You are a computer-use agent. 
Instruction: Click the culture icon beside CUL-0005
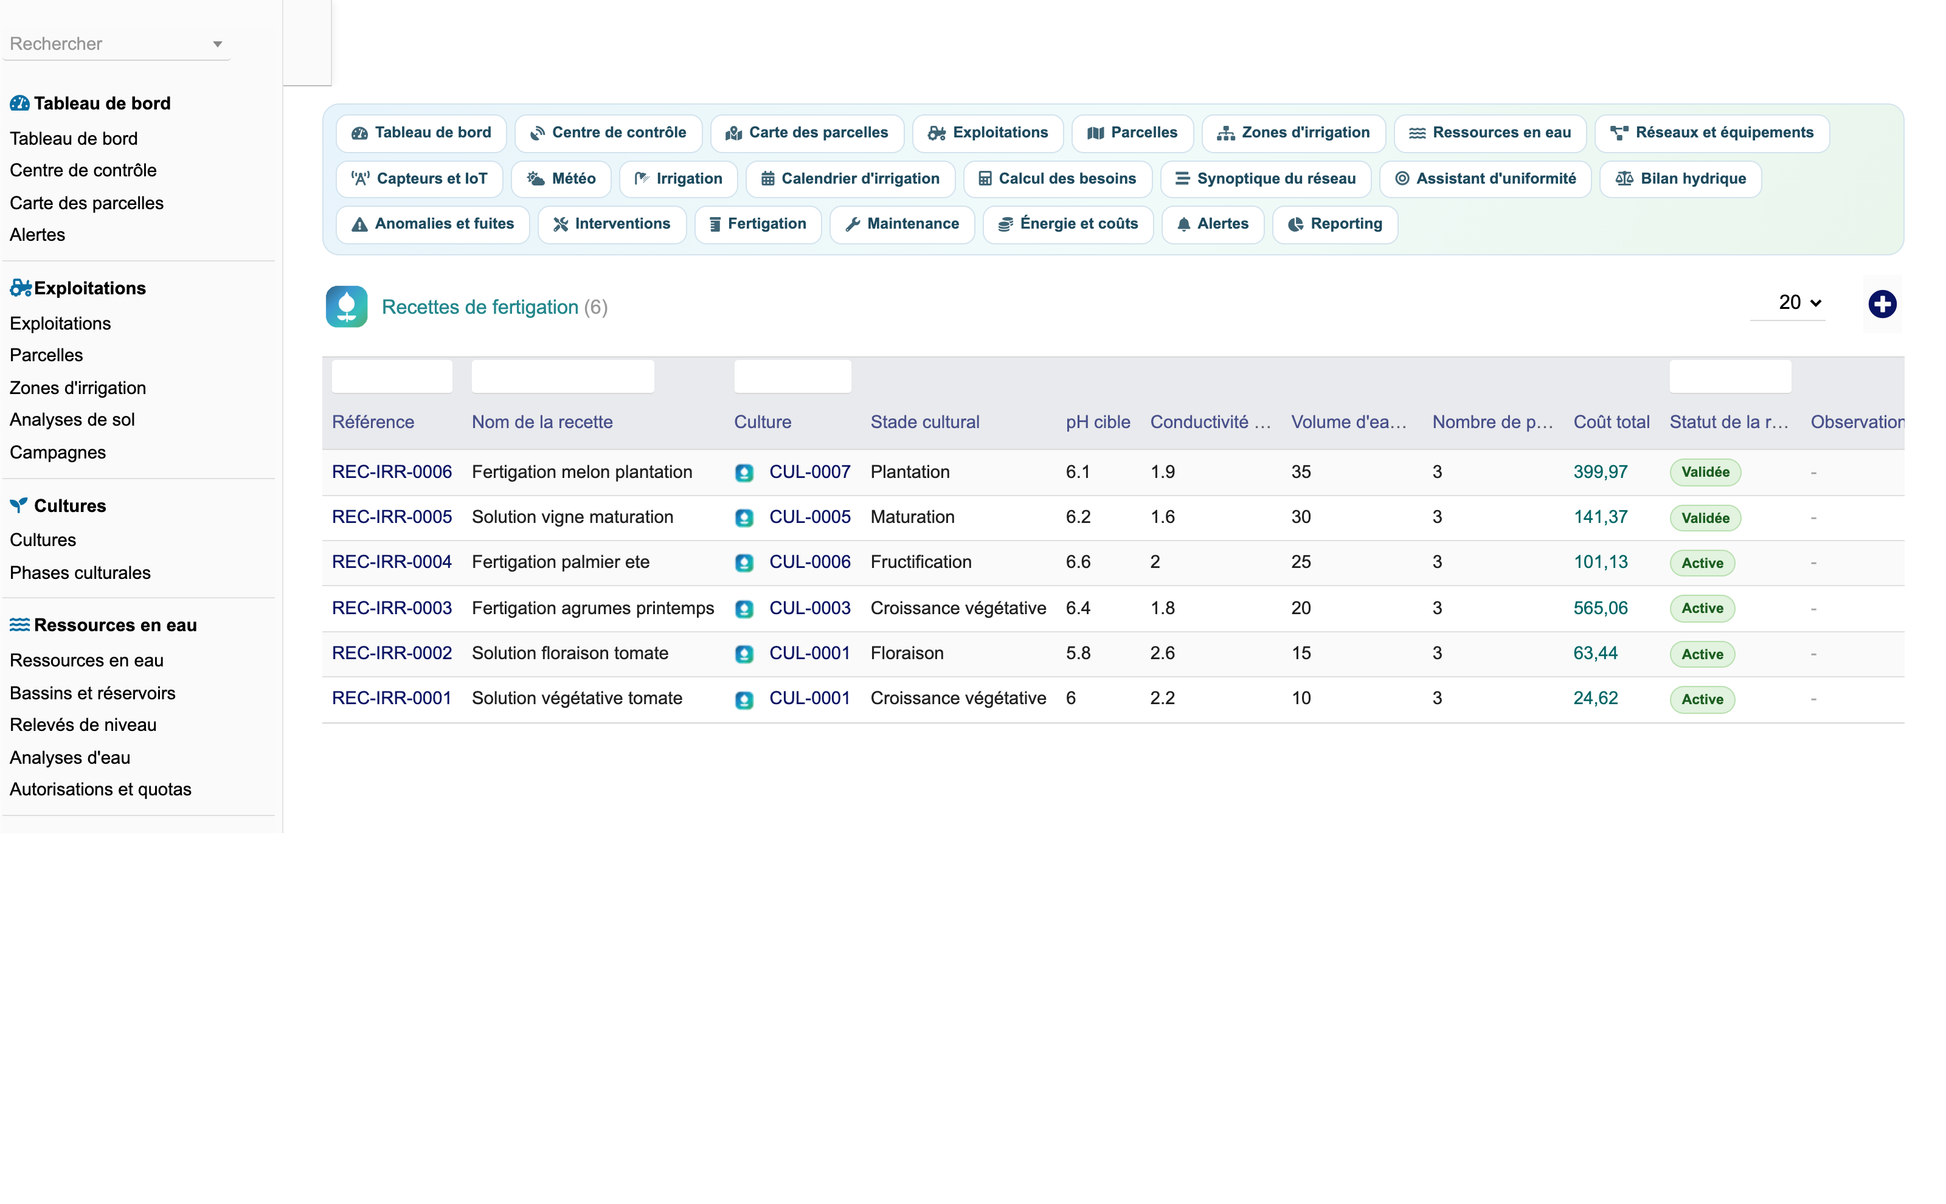tap(744, 518)
